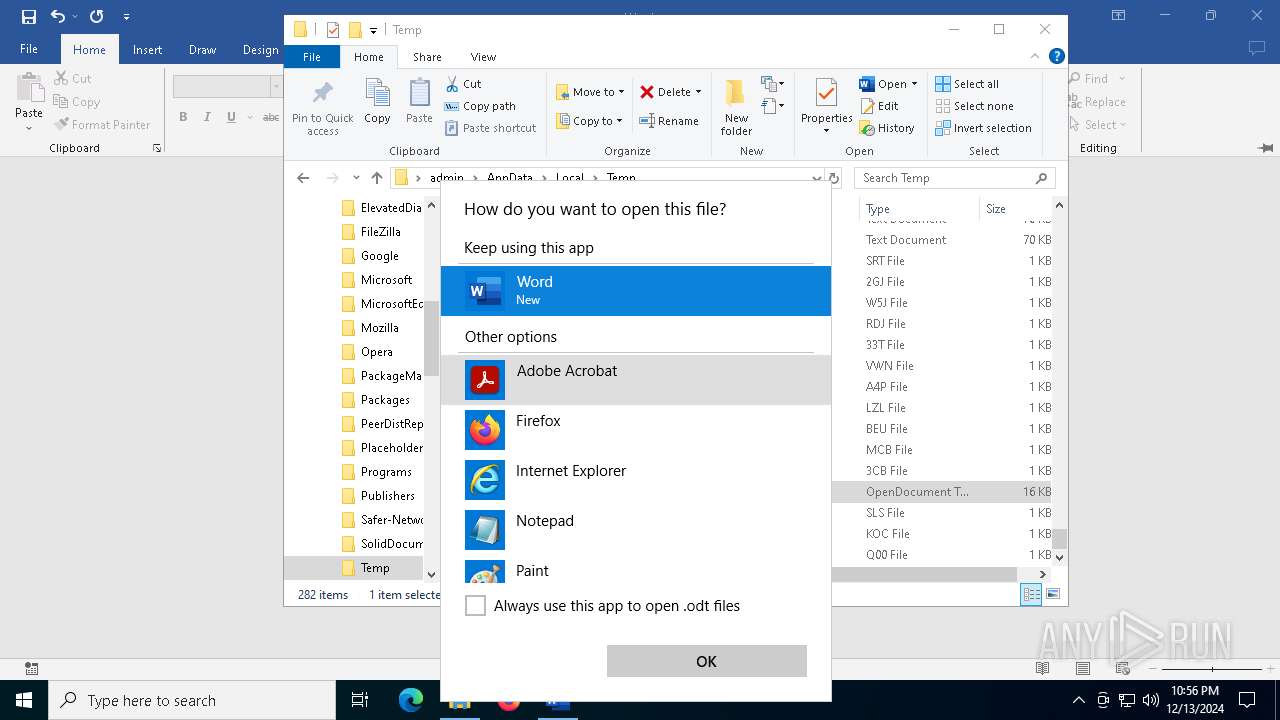
Task: Click Cut in the Explorer ribbon
Action: [x=463, y=84]
